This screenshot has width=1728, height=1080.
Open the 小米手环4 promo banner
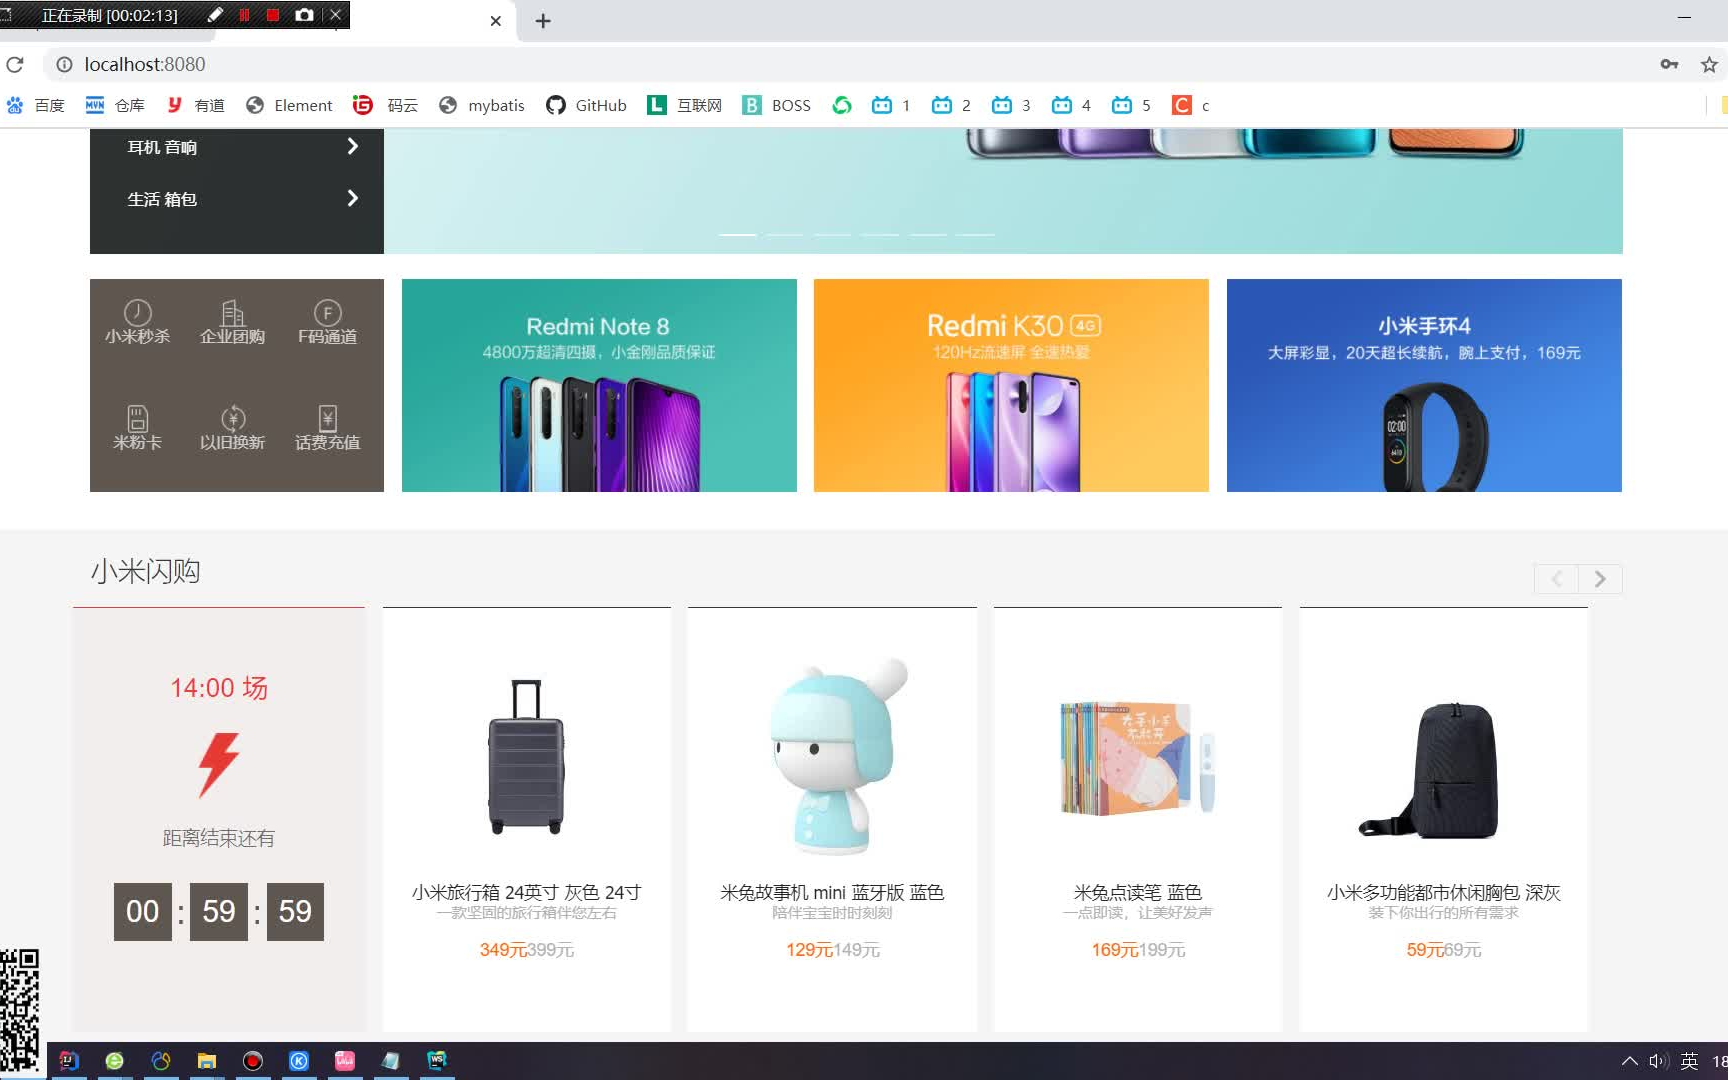click(x=1424, y=385)
